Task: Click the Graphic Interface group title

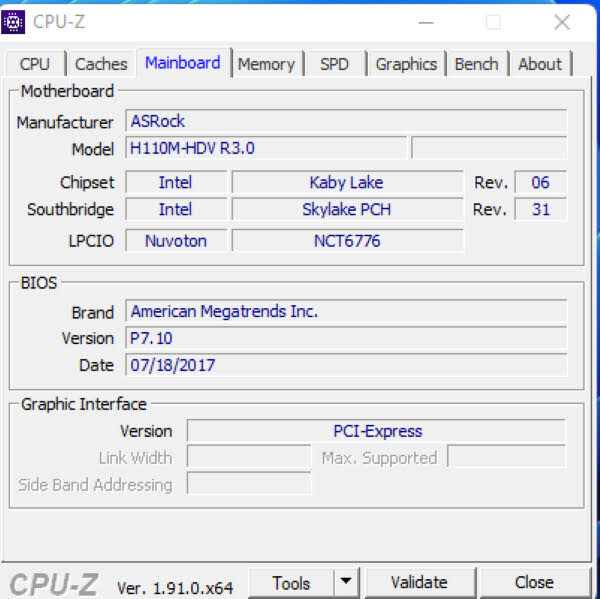Action: [x=84, y=404]
